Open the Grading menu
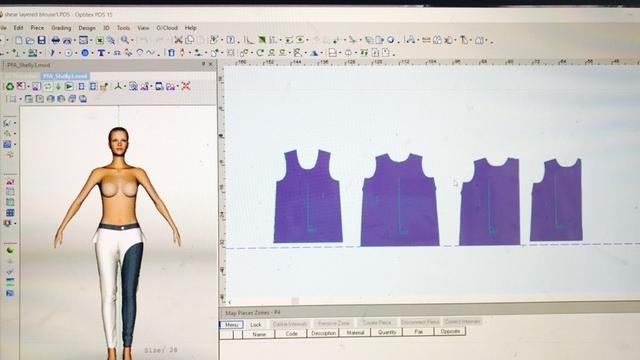 point(61,28)
